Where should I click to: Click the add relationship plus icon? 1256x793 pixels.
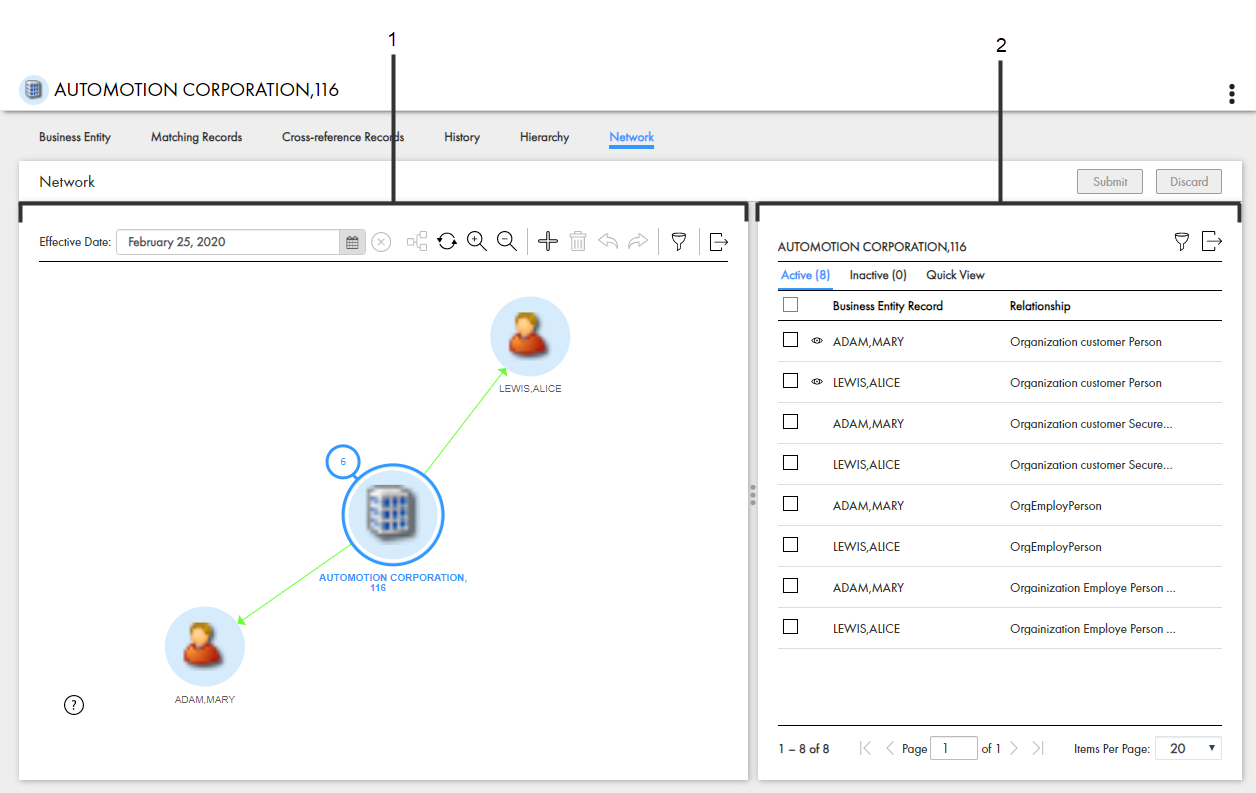(x=548, y=241)
